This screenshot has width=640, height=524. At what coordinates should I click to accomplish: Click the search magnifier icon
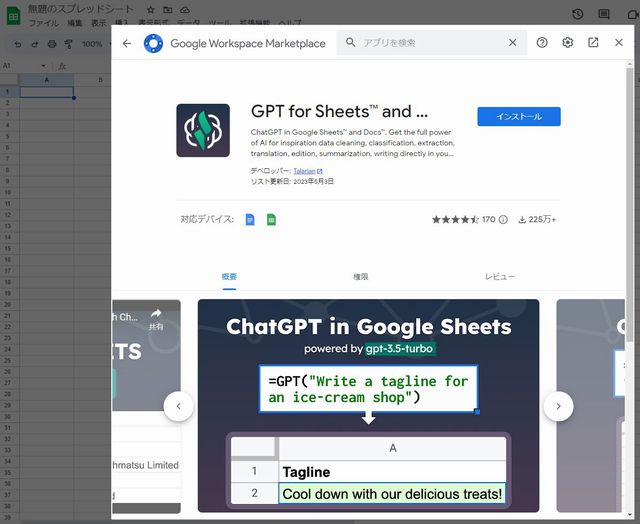coord(350,42)
